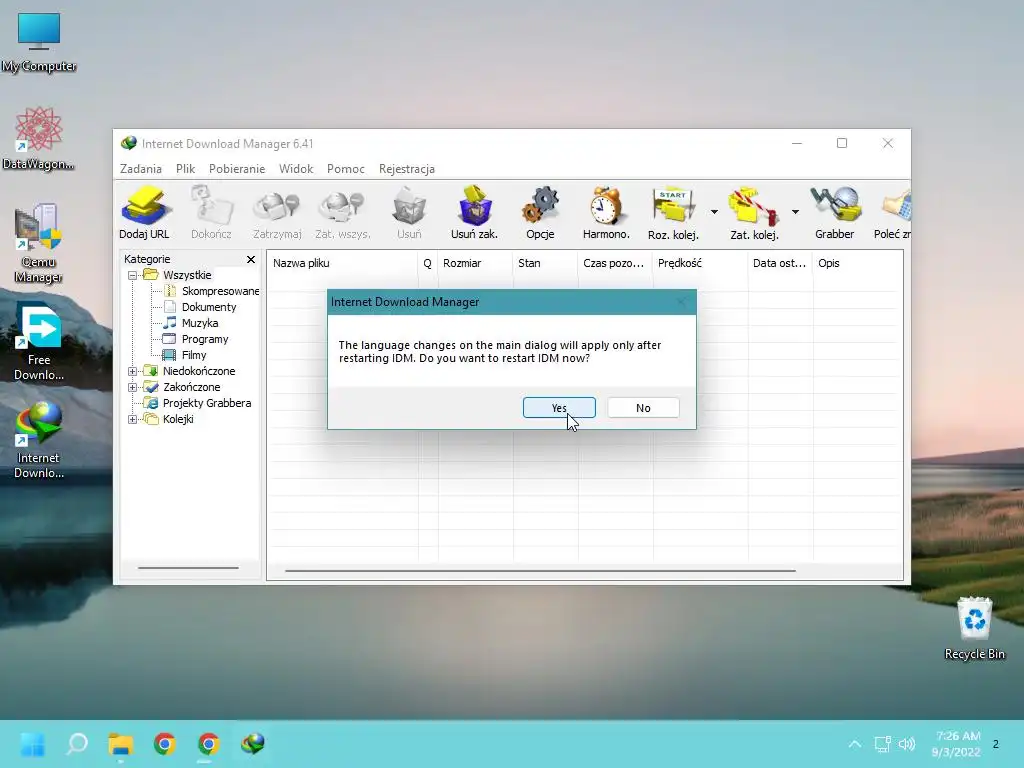
Task: Open the Widok menu
Action: 296,168
